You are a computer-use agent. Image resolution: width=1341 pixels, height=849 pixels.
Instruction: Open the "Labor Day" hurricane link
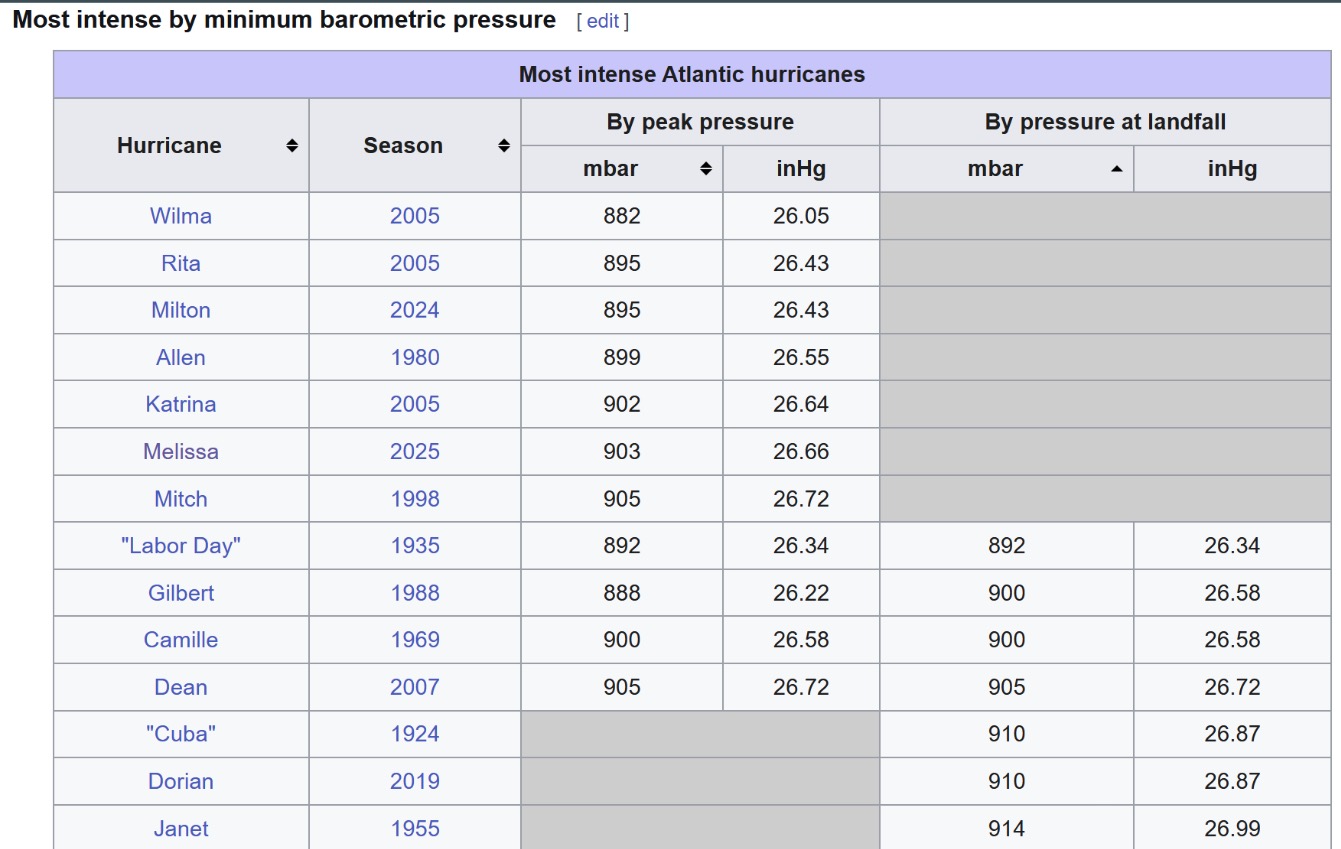click(181, 546)
